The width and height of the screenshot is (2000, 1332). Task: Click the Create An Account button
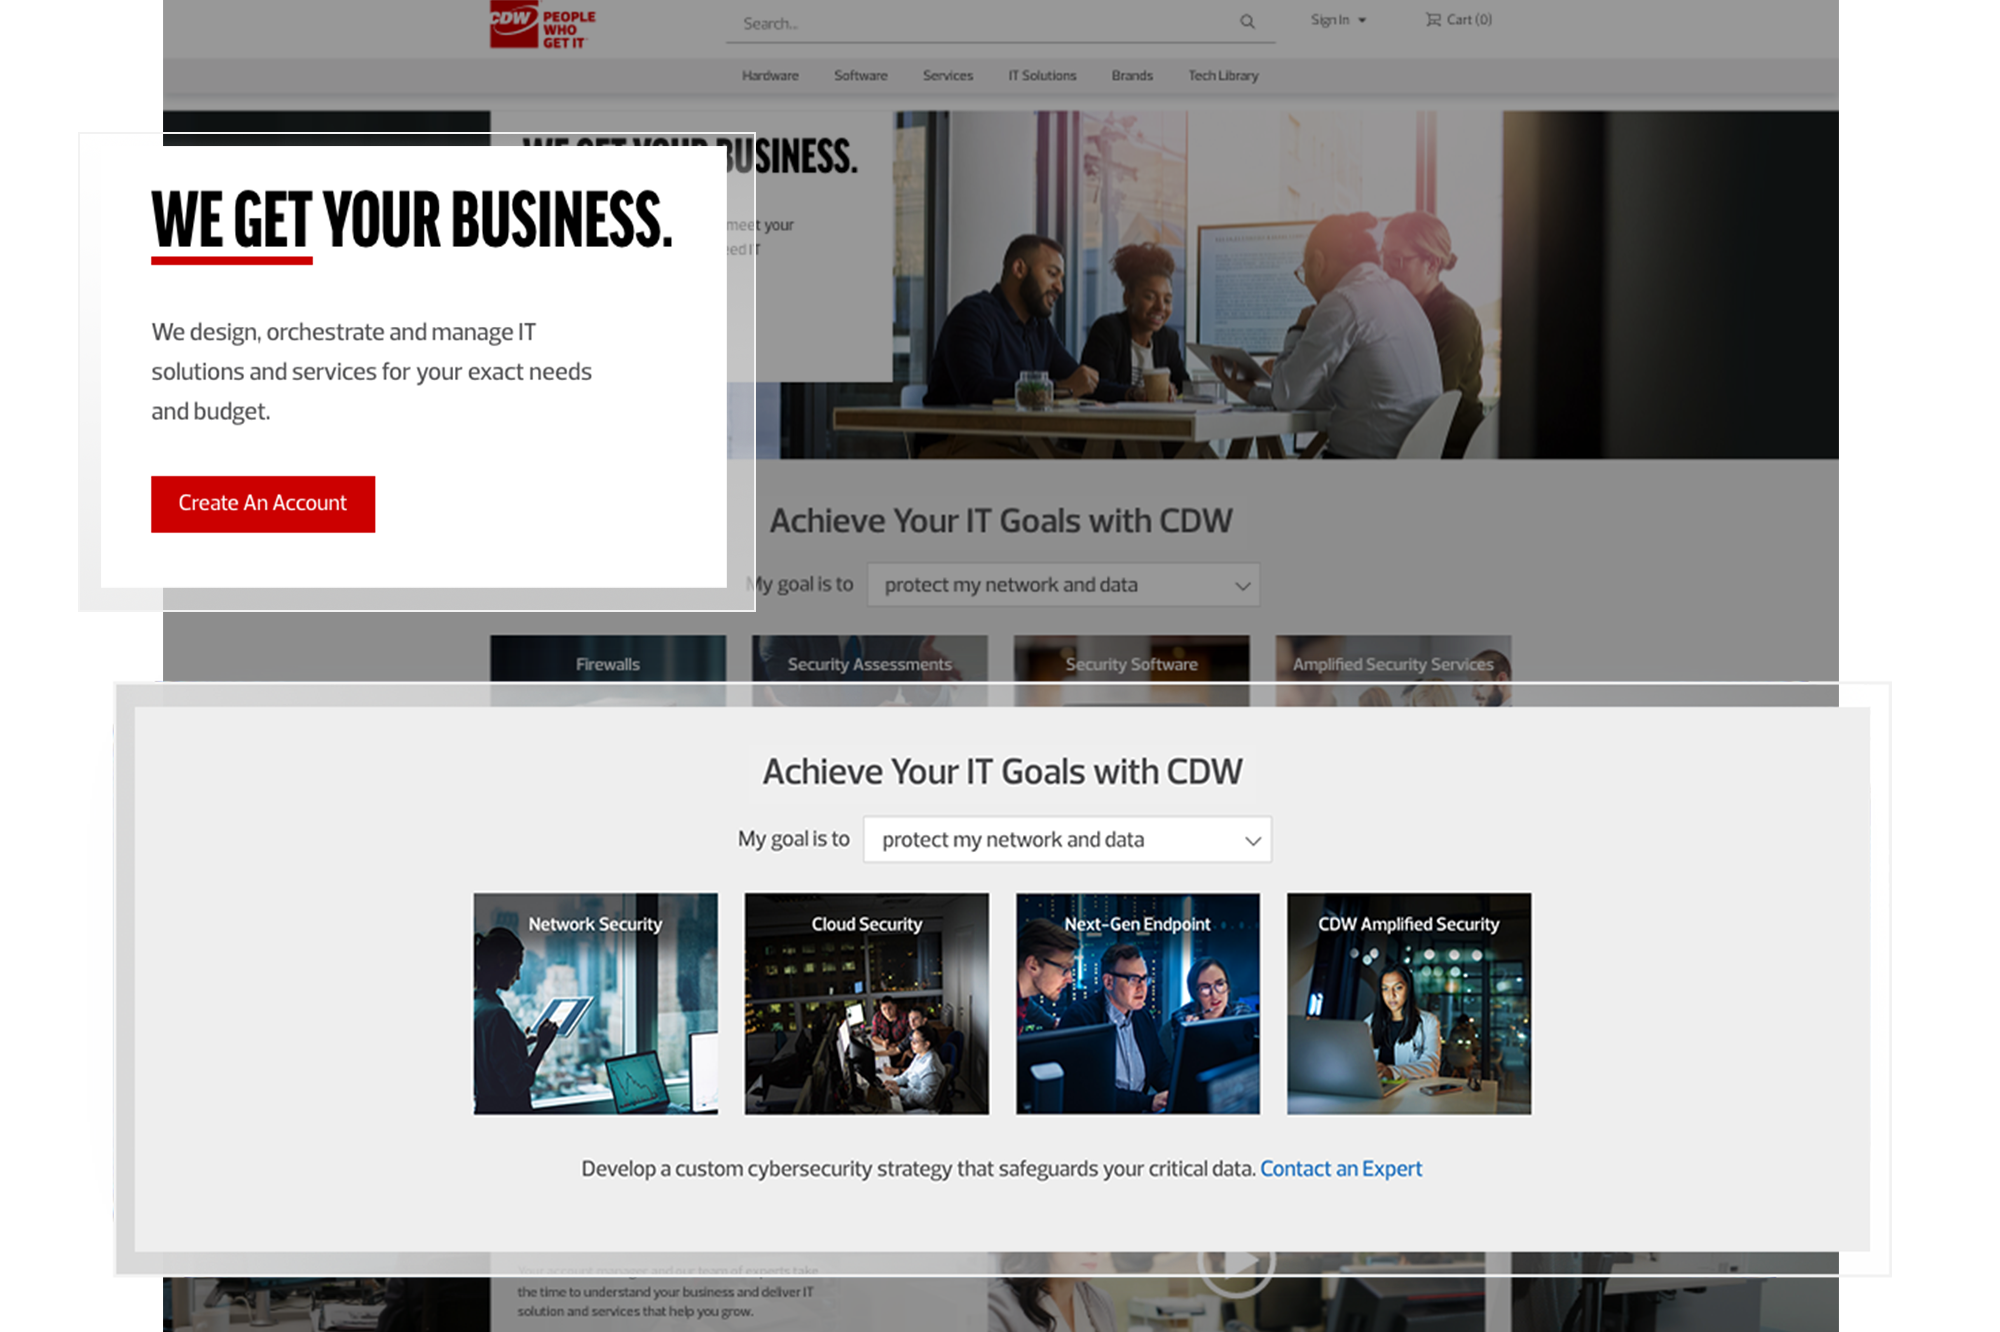(x=262, y=502)
